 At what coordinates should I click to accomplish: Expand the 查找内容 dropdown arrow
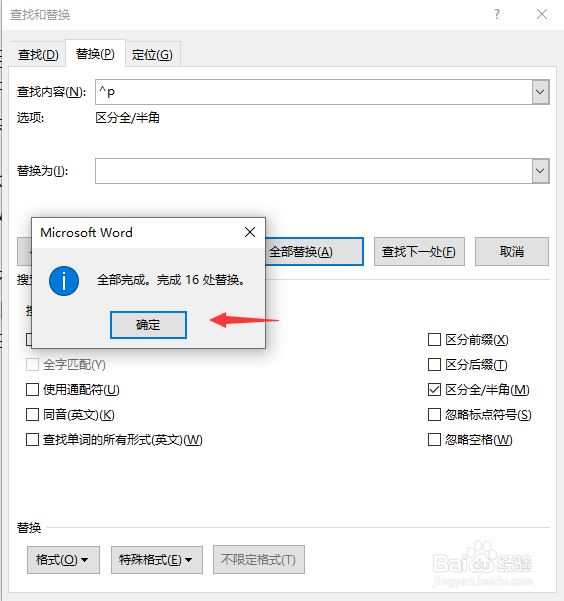pos(540,92)
